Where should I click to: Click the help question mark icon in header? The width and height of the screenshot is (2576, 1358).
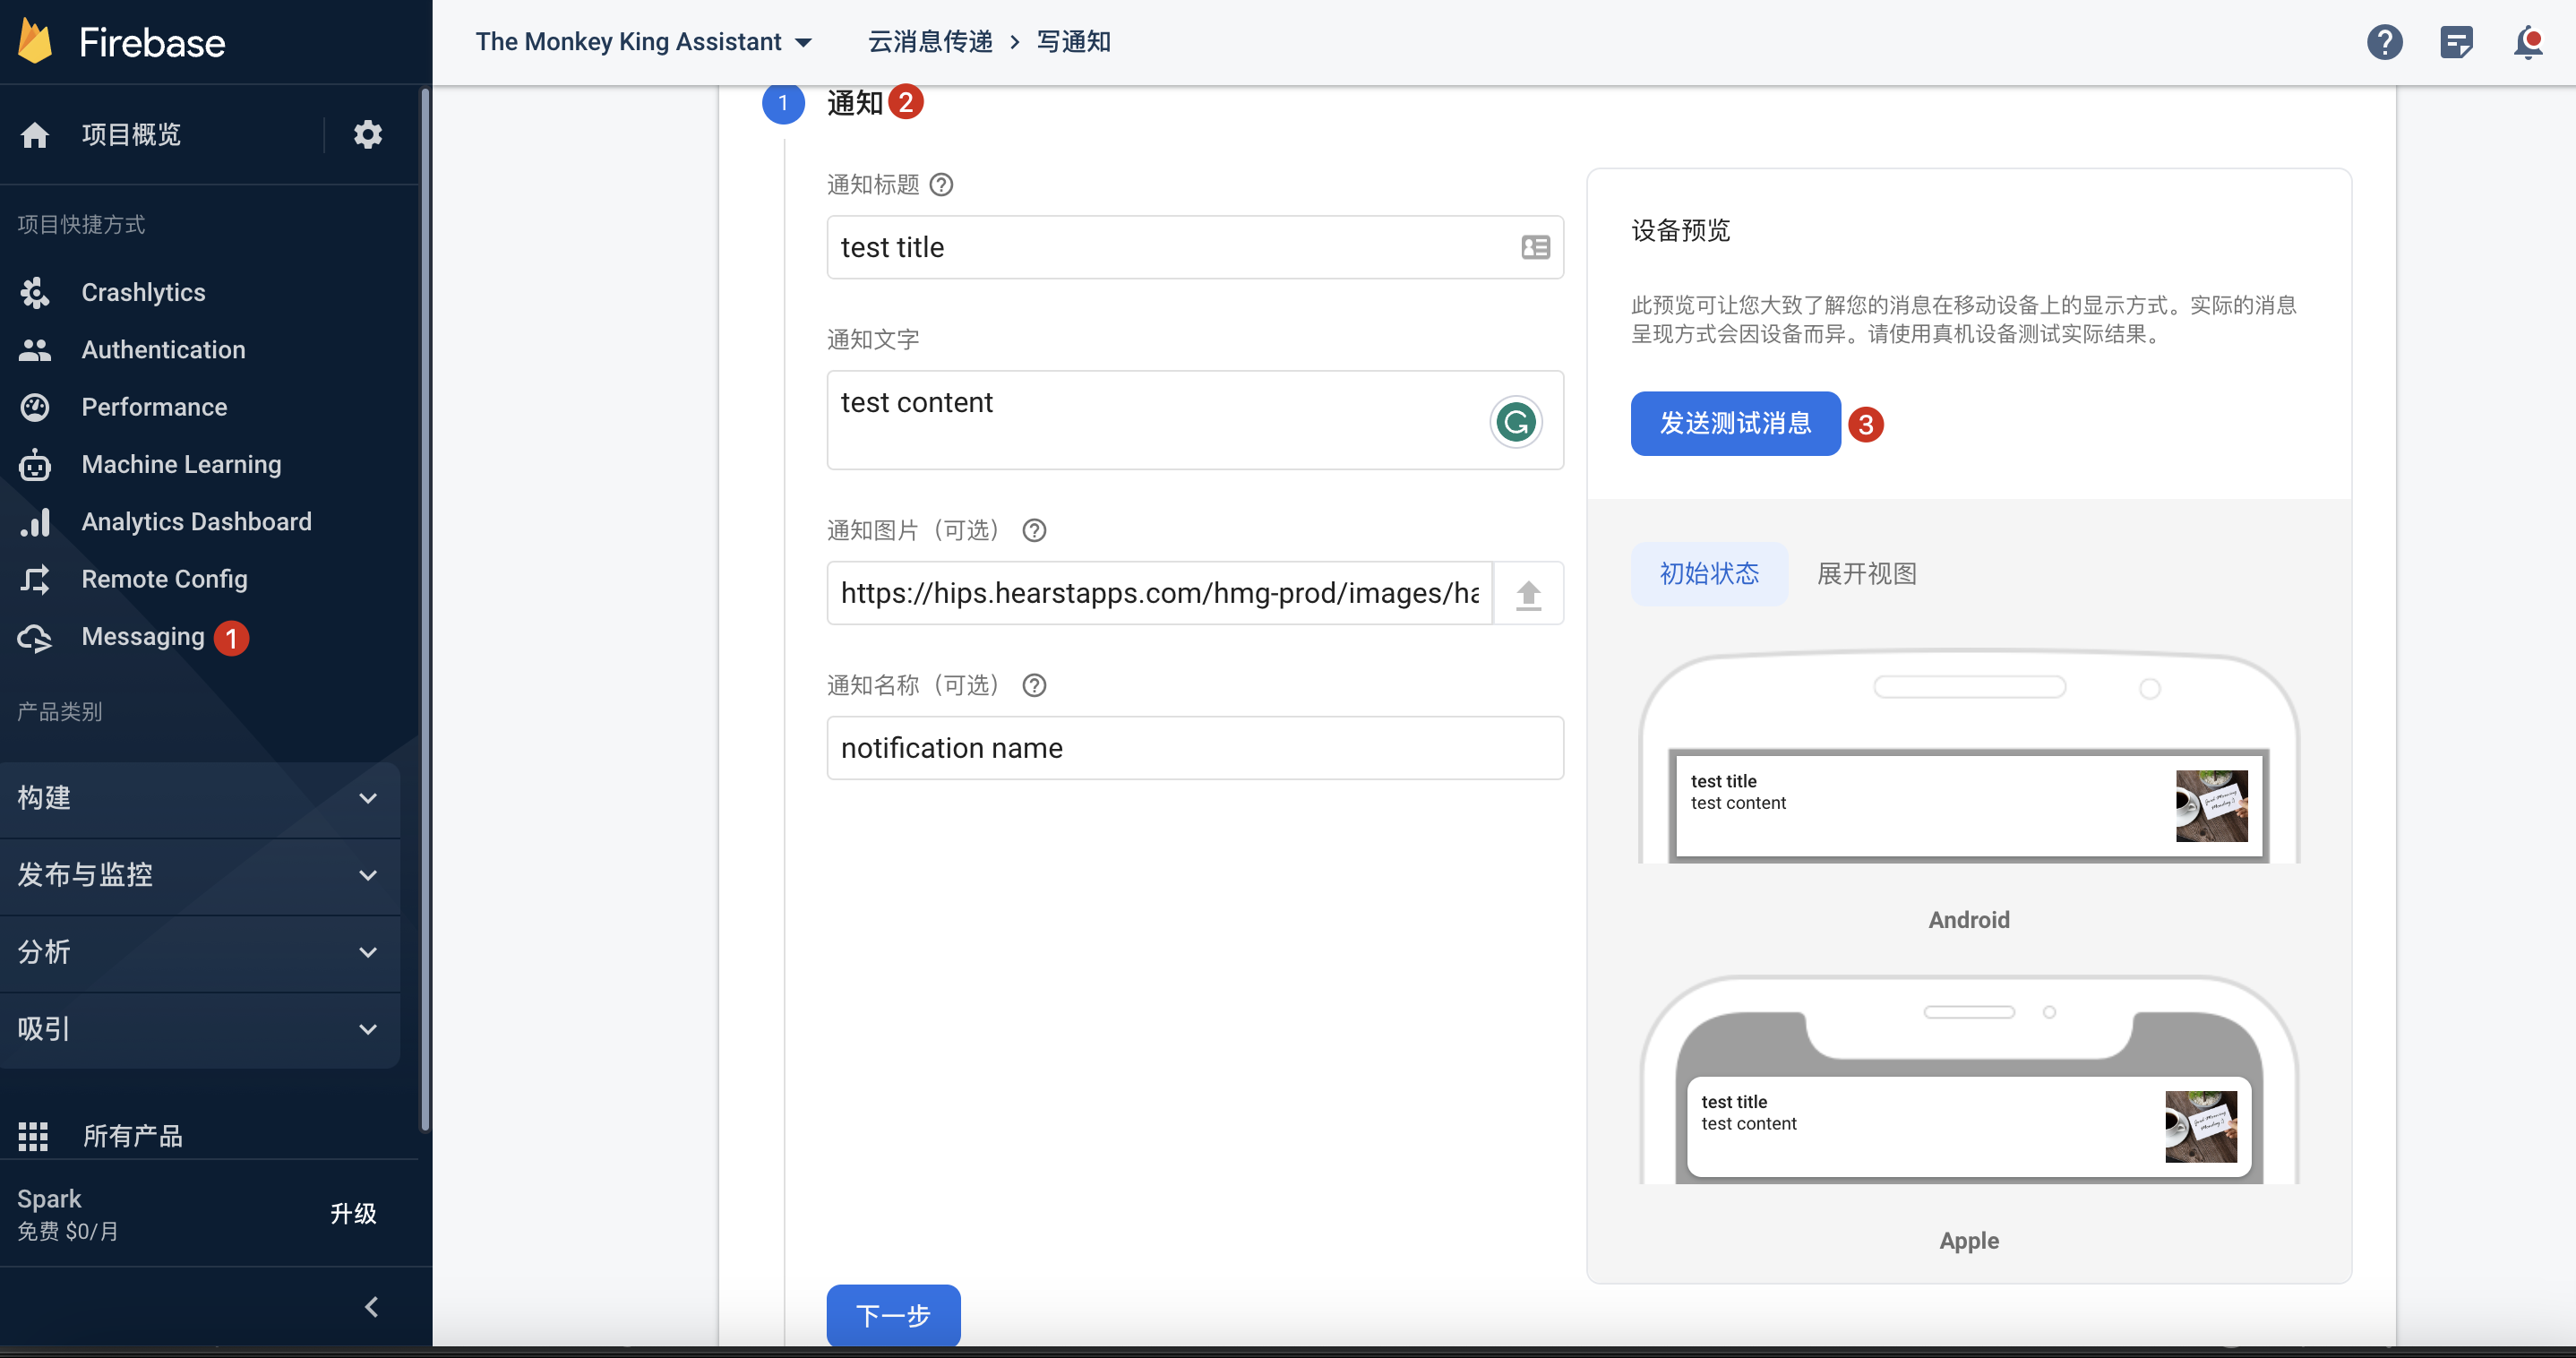[2384, 42]
